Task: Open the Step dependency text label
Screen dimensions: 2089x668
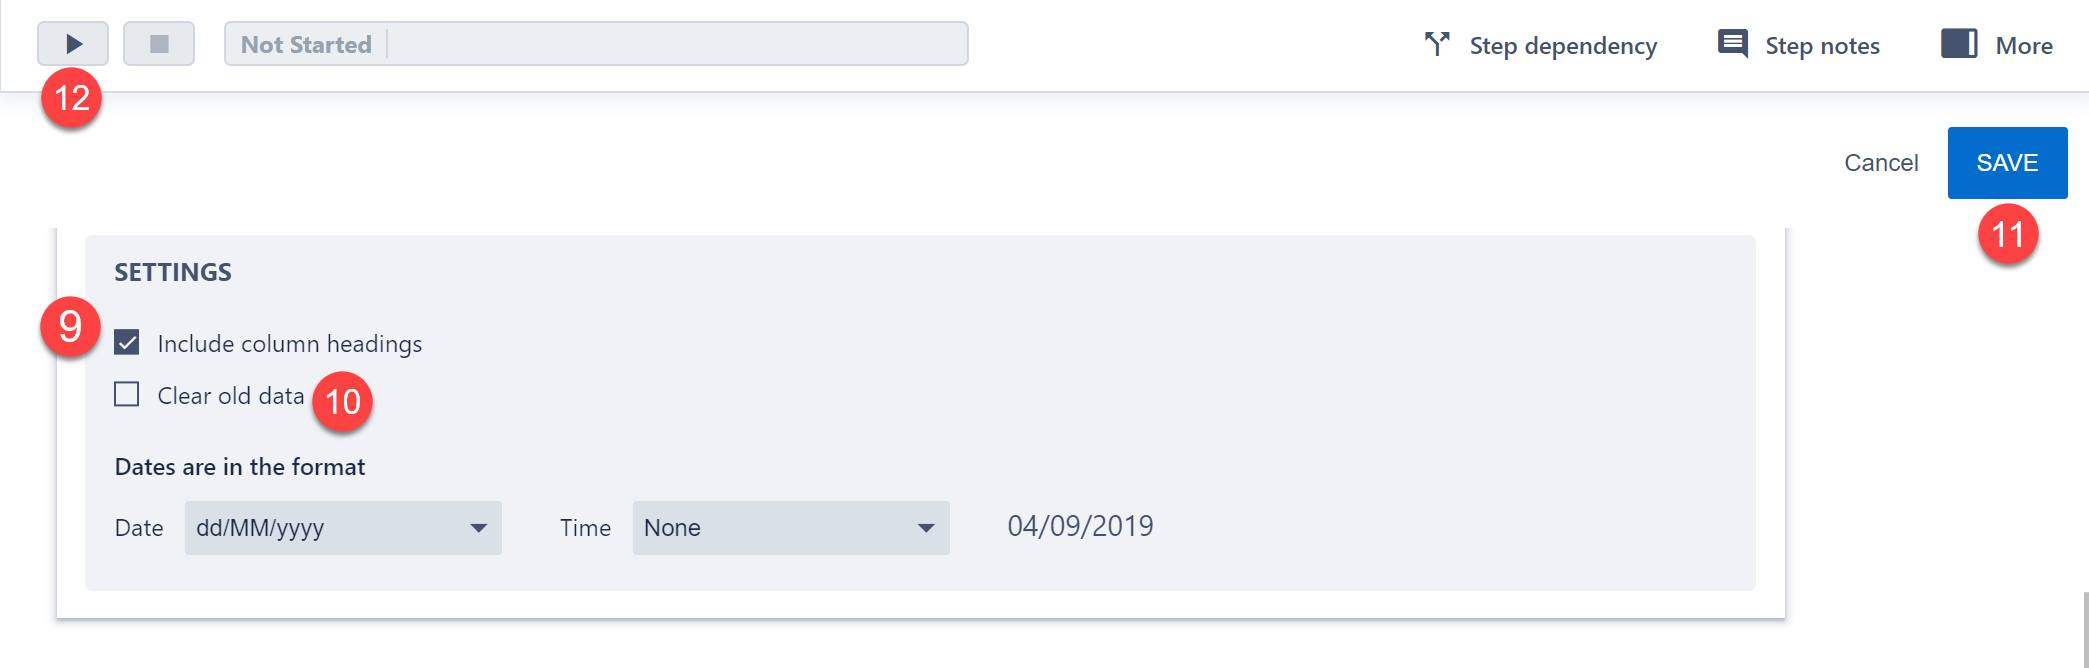Action: point(1562,46)
